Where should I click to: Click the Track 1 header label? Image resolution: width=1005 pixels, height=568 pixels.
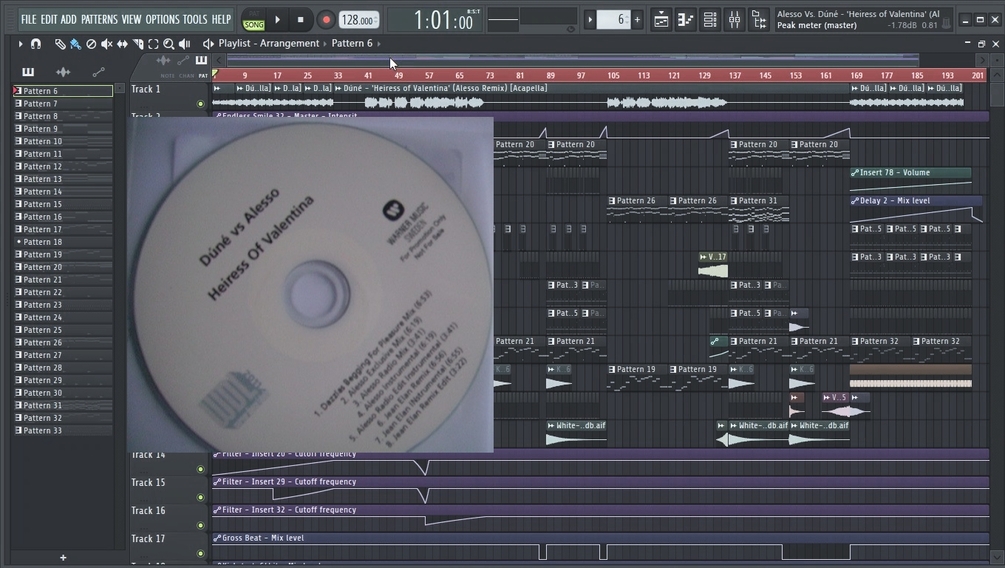(x=146, y=89)
